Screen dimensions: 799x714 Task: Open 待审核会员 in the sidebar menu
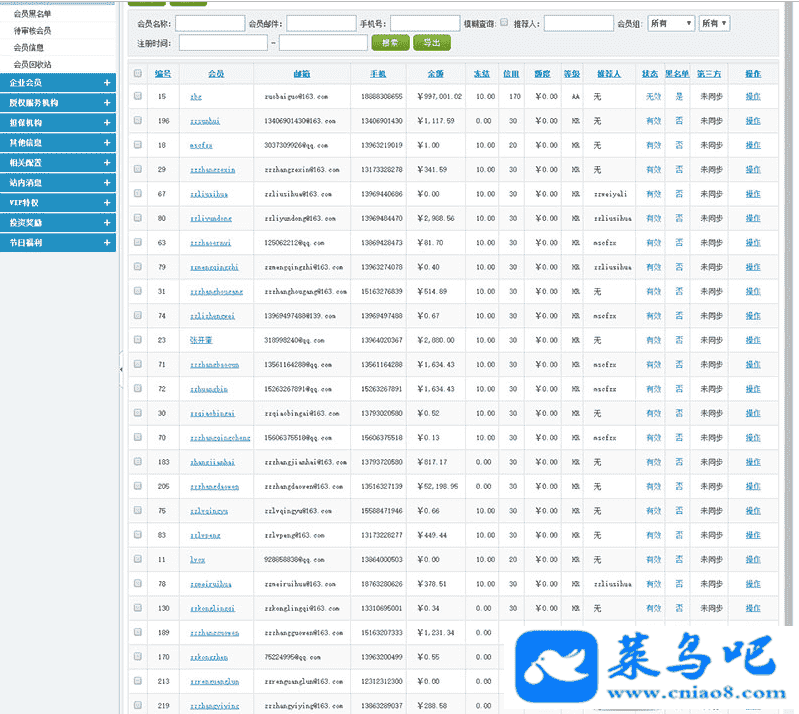click(32, 31)
